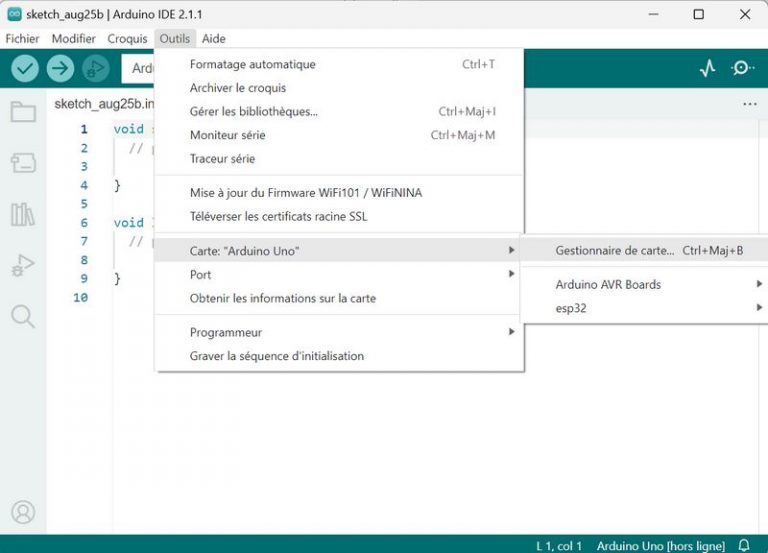Open the Serial Plotter waveform icon
Viewport: 768px width, 553px height.
pyautogui.click(x=707, y=68)
